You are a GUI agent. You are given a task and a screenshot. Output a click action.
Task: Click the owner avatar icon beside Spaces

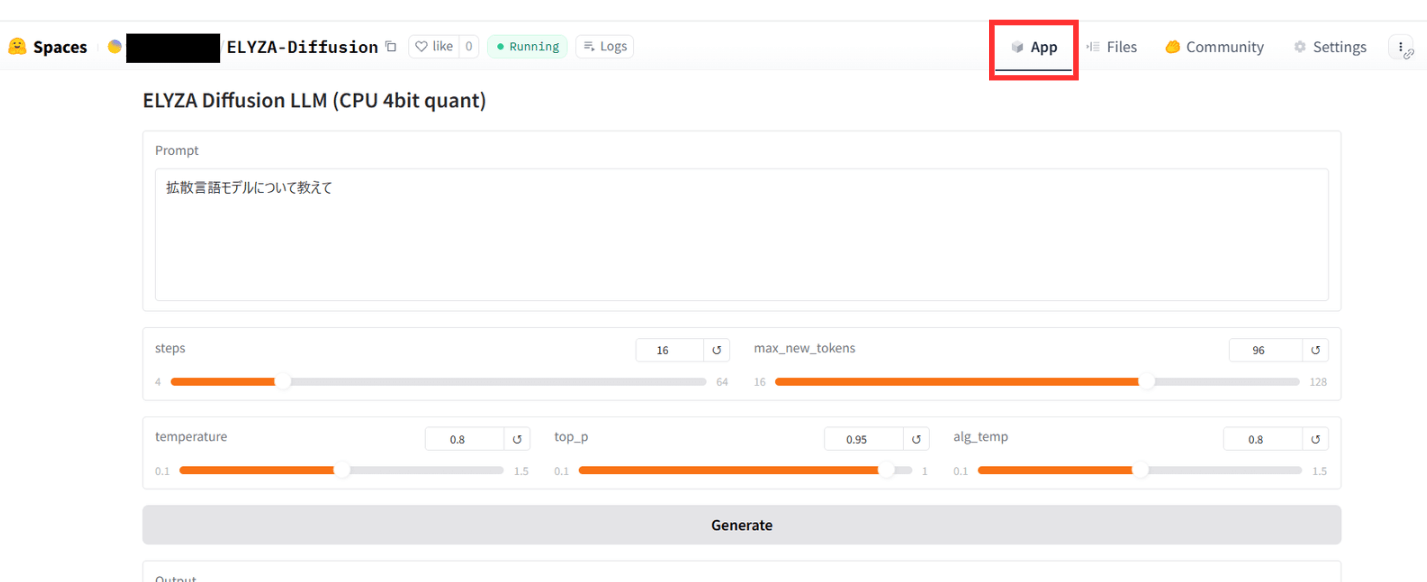point(115,47)
